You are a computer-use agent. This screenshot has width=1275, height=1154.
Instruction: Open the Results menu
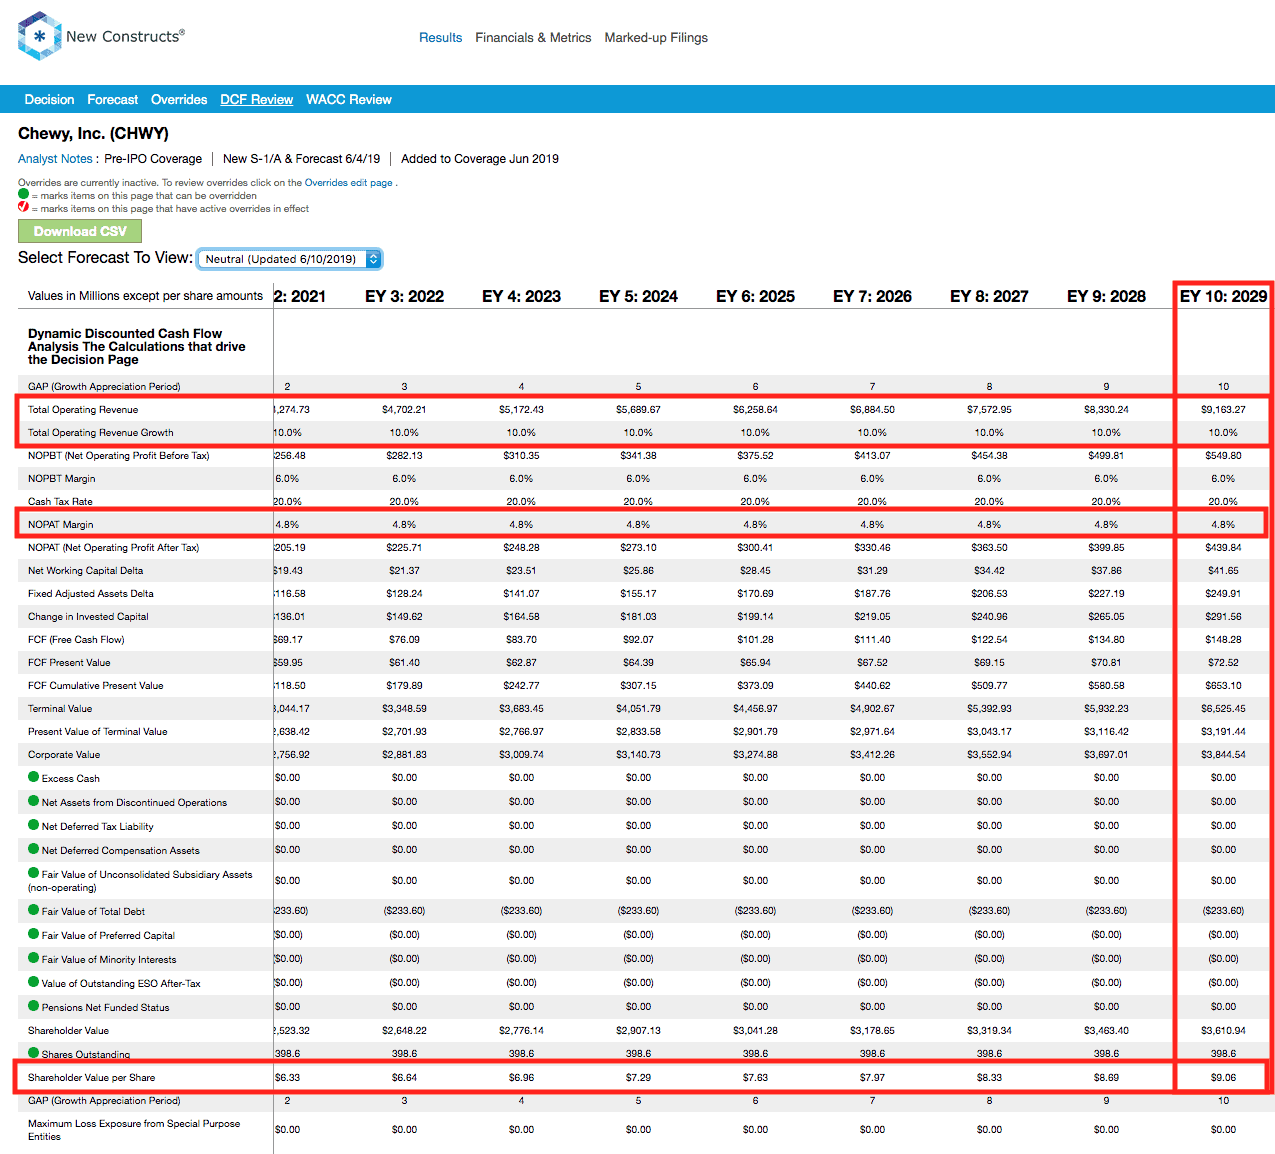pos(440,37)
